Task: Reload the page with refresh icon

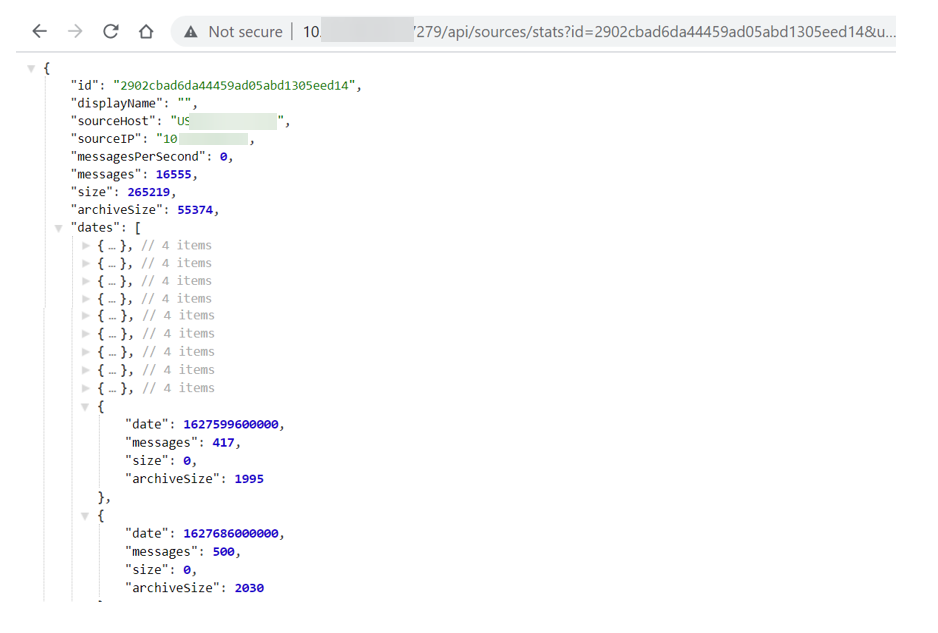Action: point(111,32)
